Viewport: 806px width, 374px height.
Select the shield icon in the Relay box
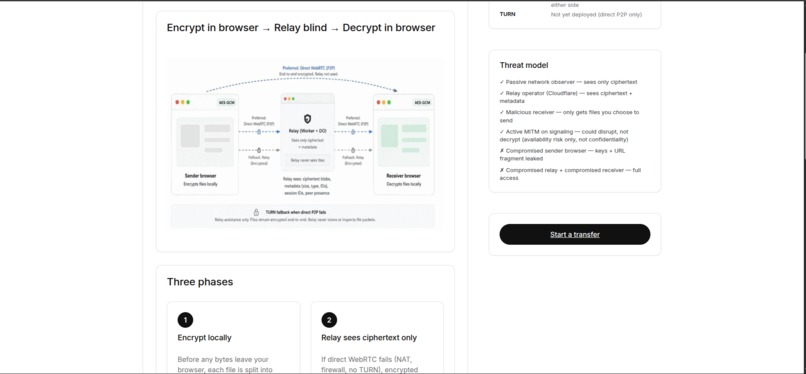pyautogui.click(x=307, y=119)
